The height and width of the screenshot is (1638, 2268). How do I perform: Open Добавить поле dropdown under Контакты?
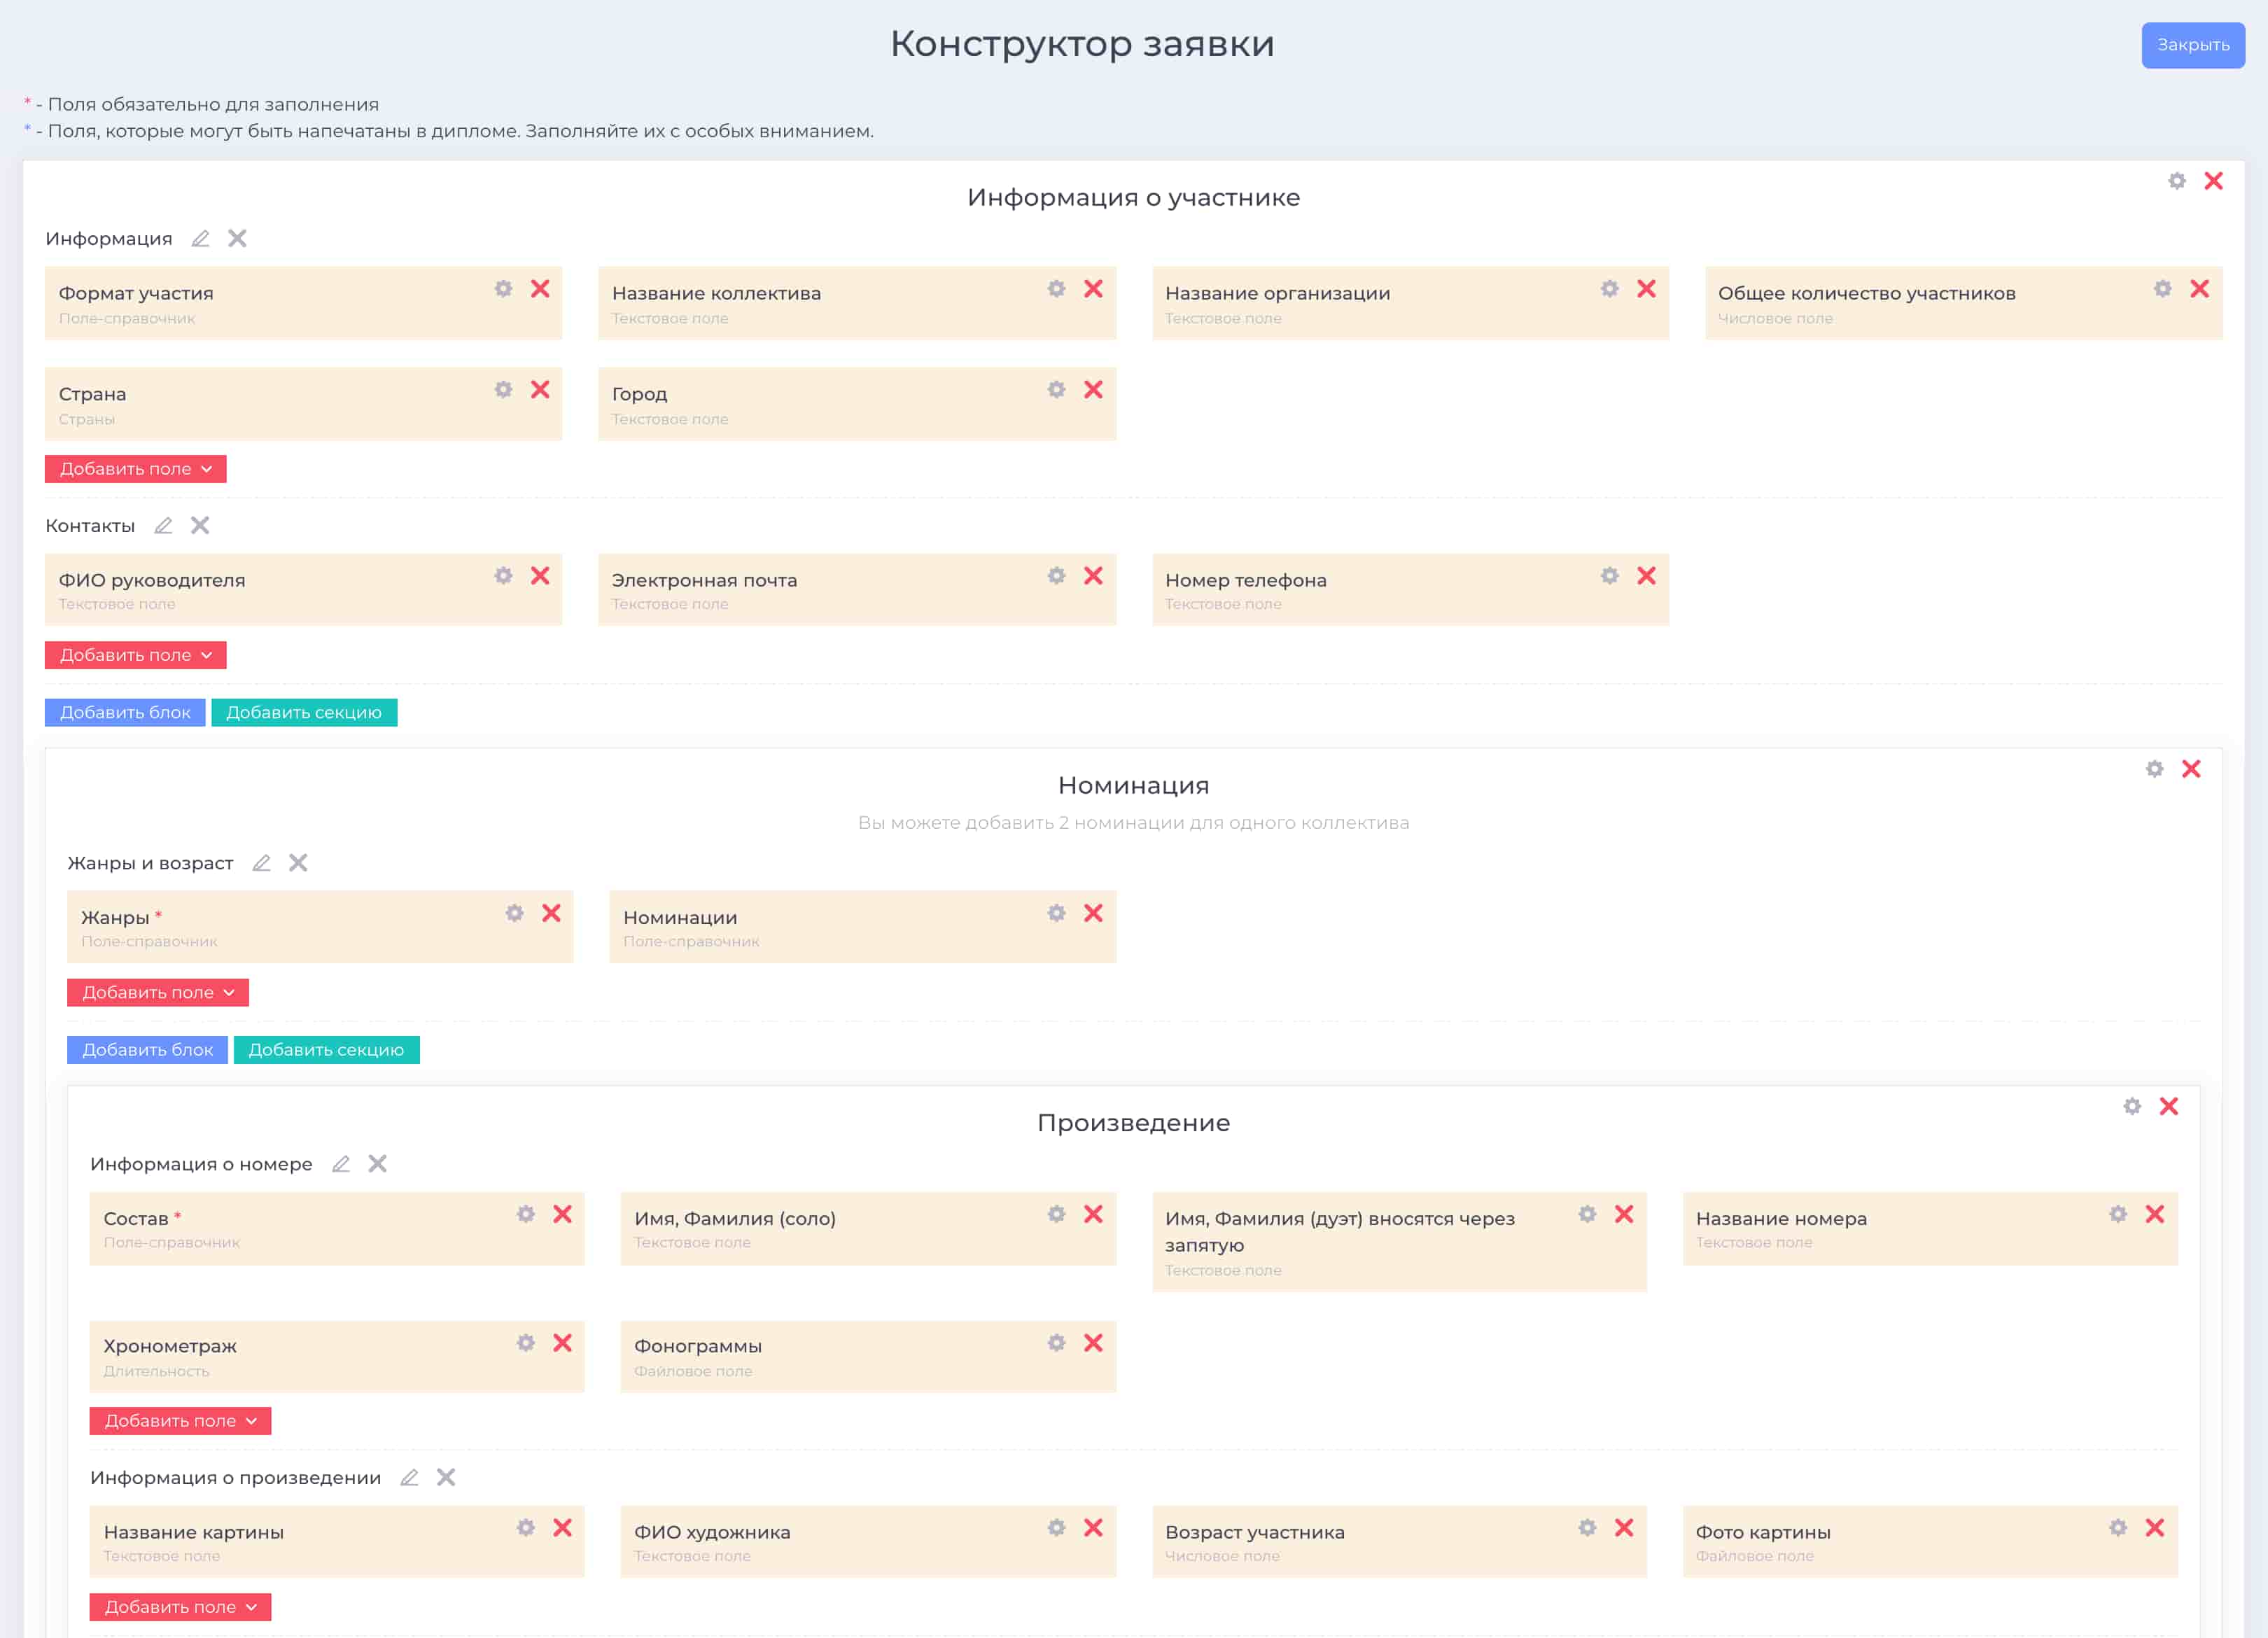135,655
